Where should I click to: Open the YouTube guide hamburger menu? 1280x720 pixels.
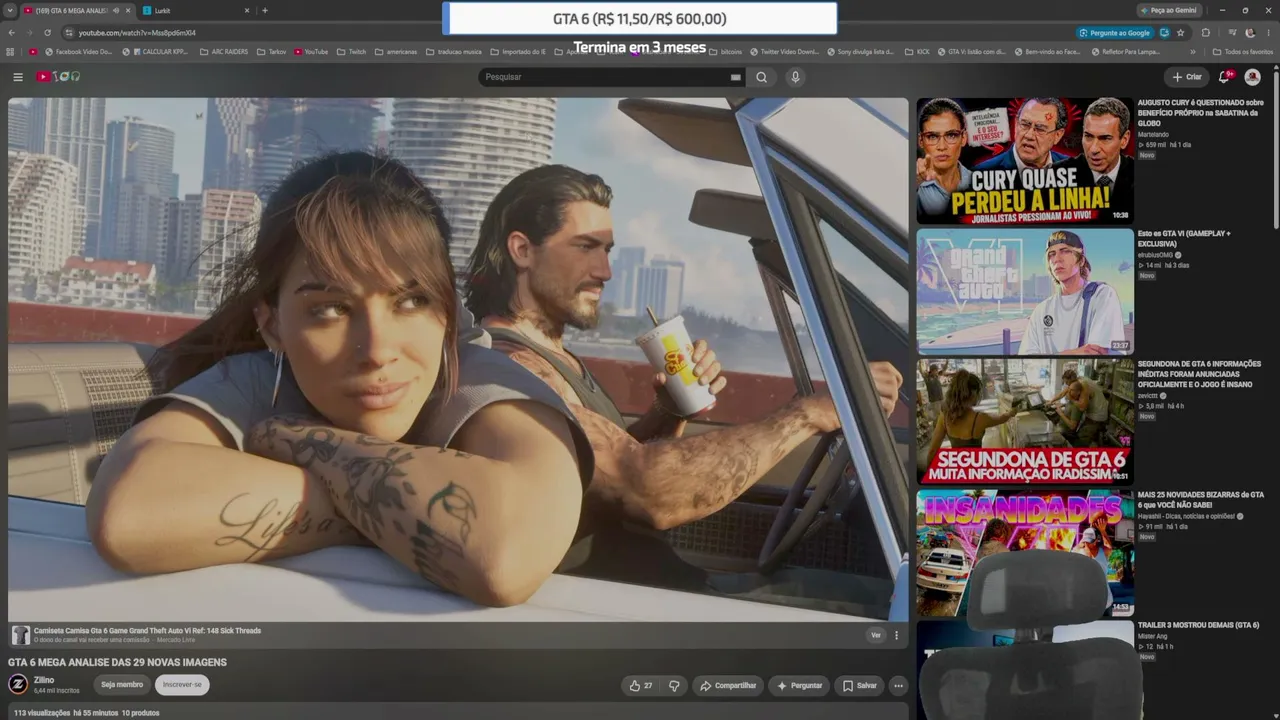click(x=18, y=77)
